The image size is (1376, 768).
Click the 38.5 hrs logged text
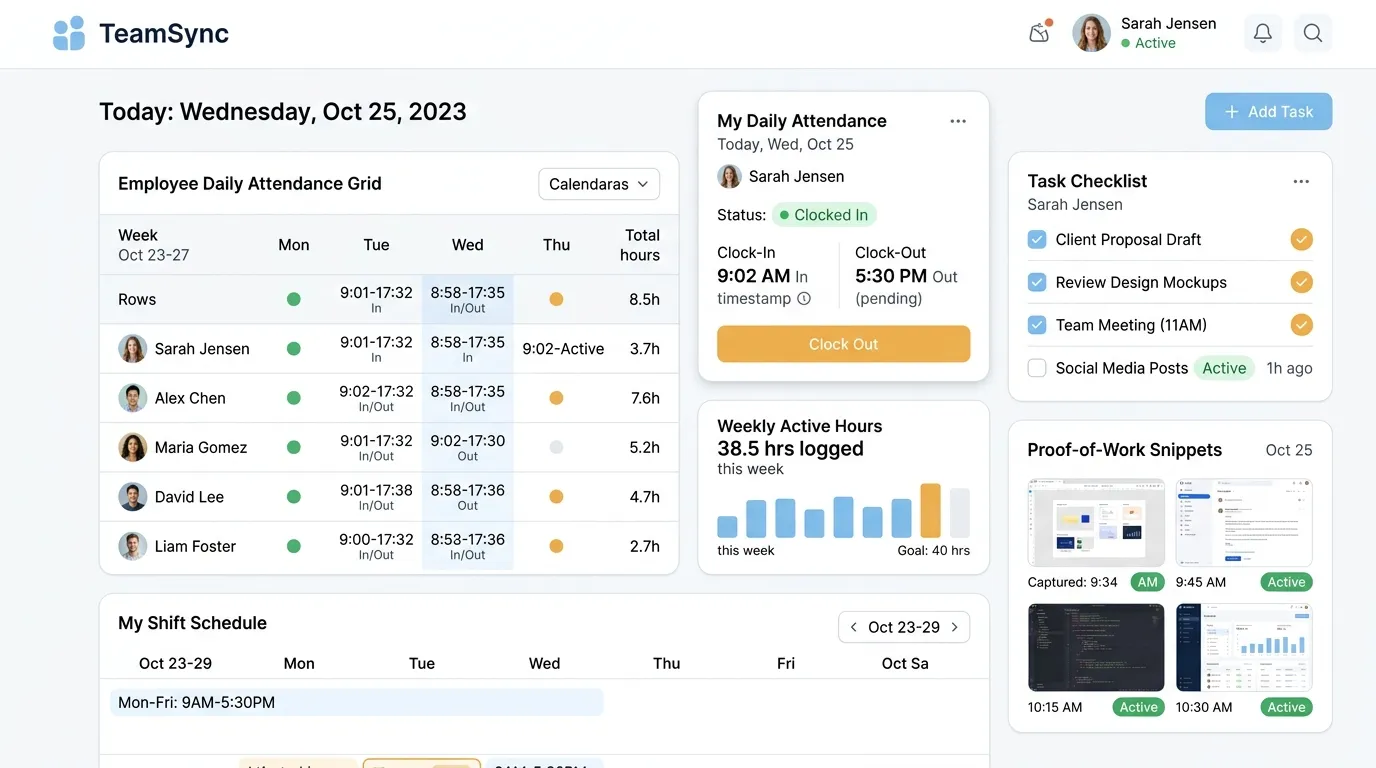(x=790, y=449)
